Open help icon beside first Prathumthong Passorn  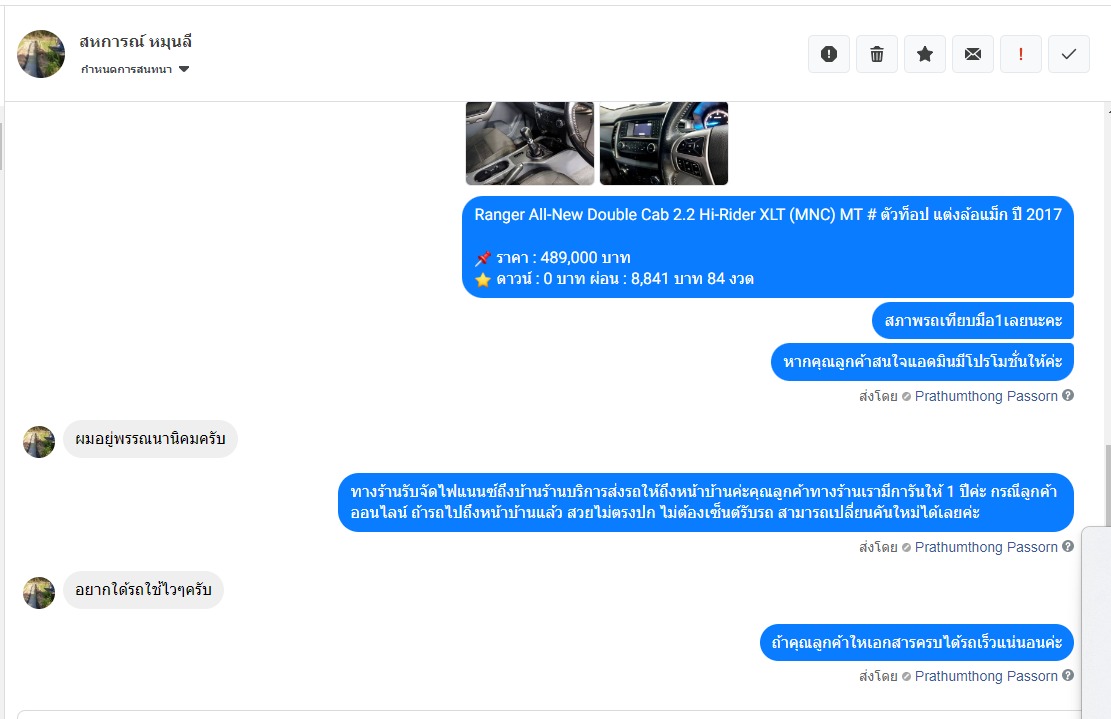pyautogui.click(x=1068, y=395)
